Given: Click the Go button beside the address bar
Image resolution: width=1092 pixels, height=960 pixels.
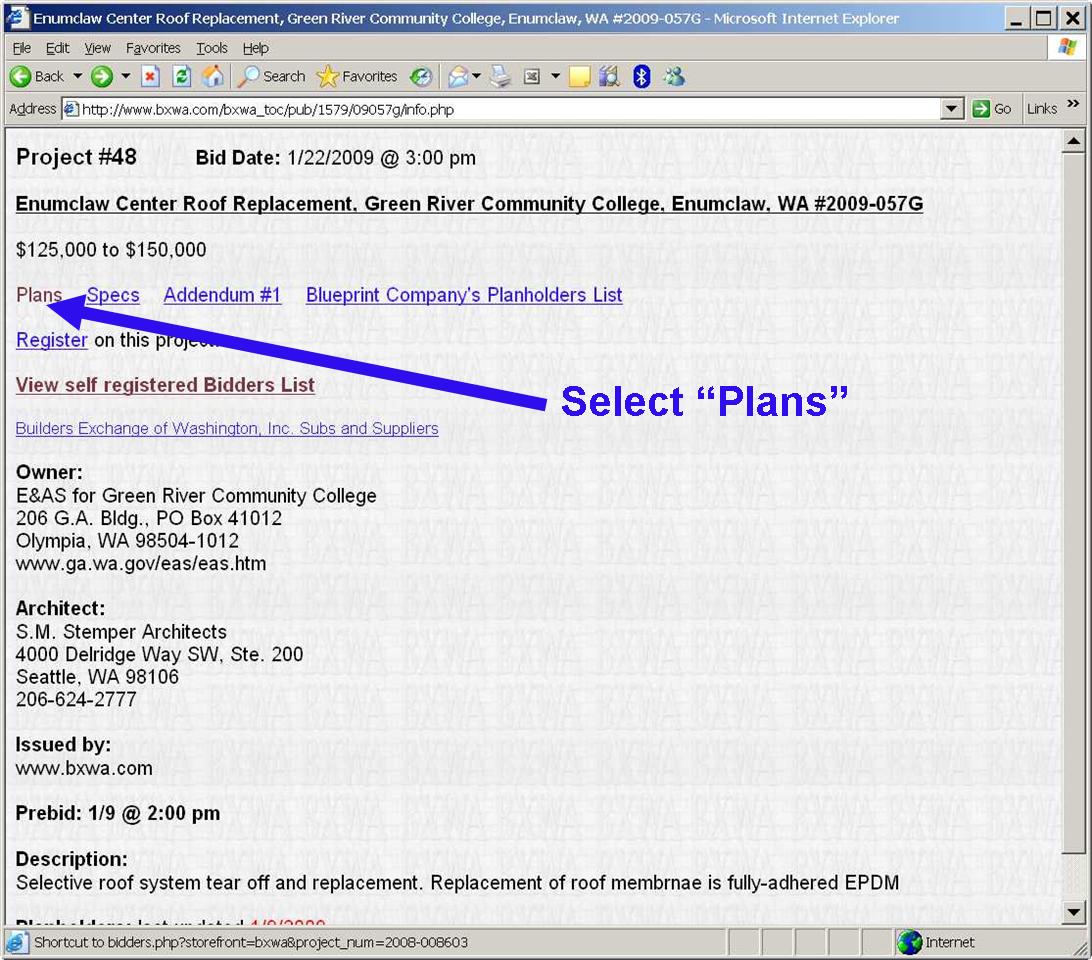Looking at the screenshot, I should [992, 109].
